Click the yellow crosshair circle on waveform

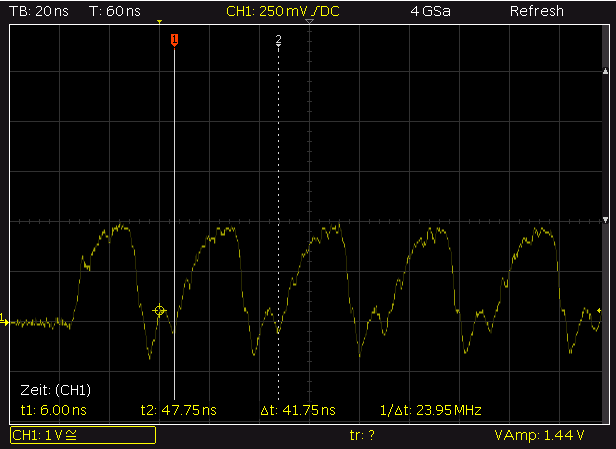[159, 311]
